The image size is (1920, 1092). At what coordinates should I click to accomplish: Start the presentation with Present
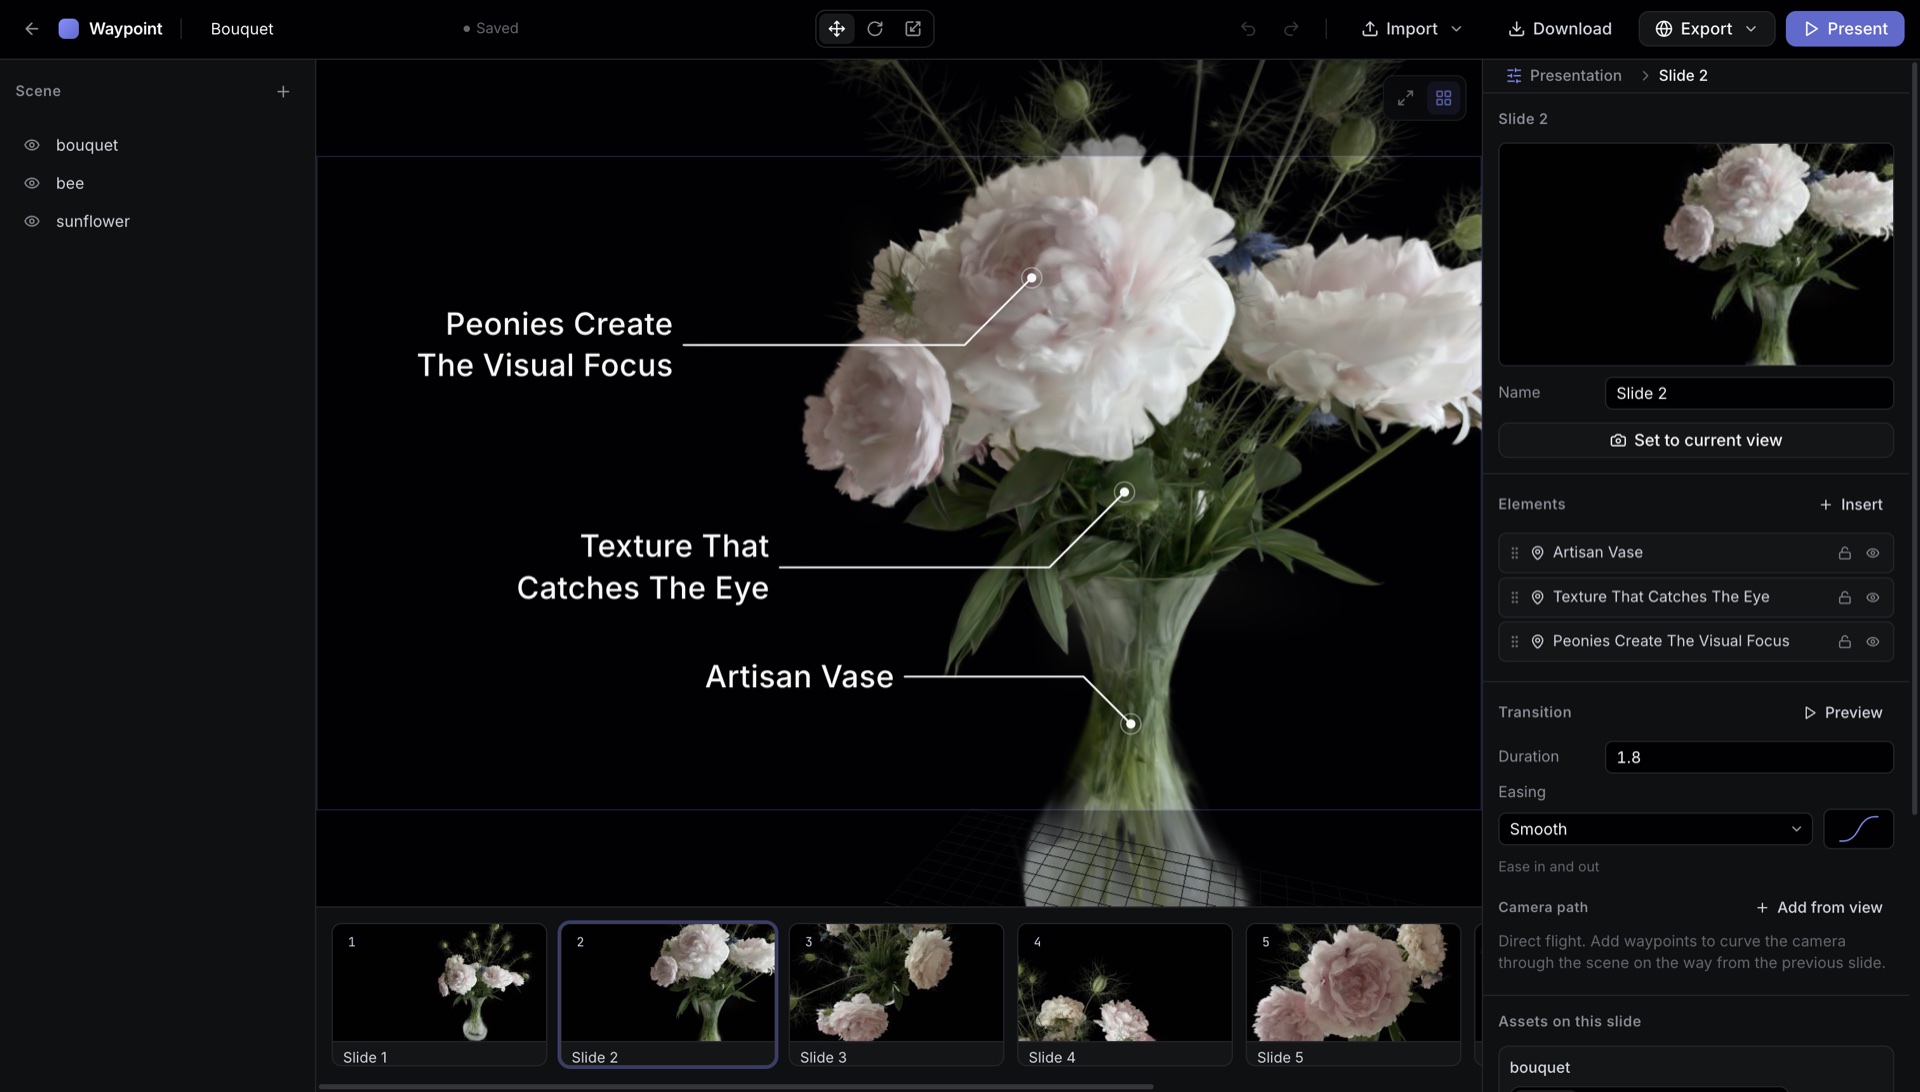coord(1845,29)
